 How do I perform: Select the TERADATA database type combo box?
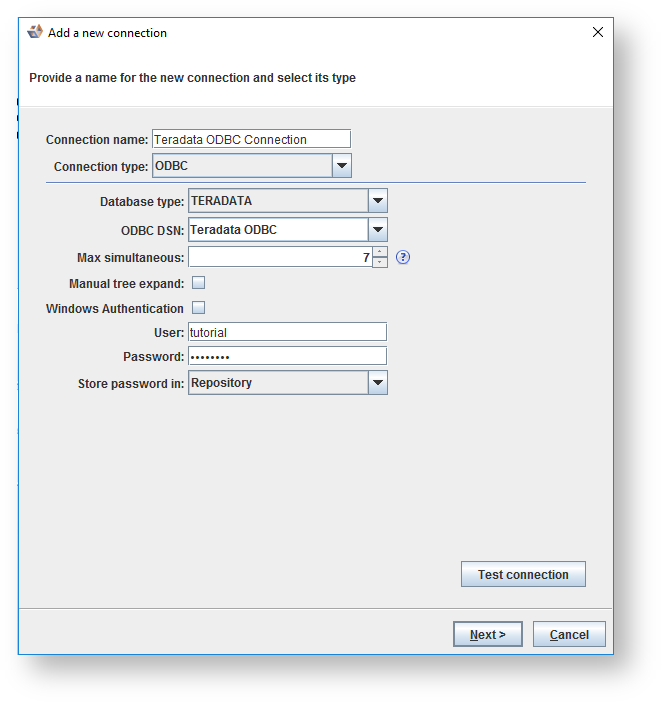pyautogui.click(x=277, y=201)
